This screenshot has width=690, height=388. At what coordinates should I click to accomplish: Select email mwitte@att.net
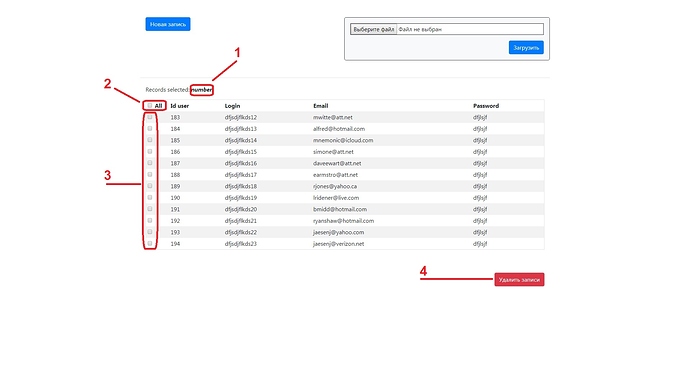coord(333,117)
